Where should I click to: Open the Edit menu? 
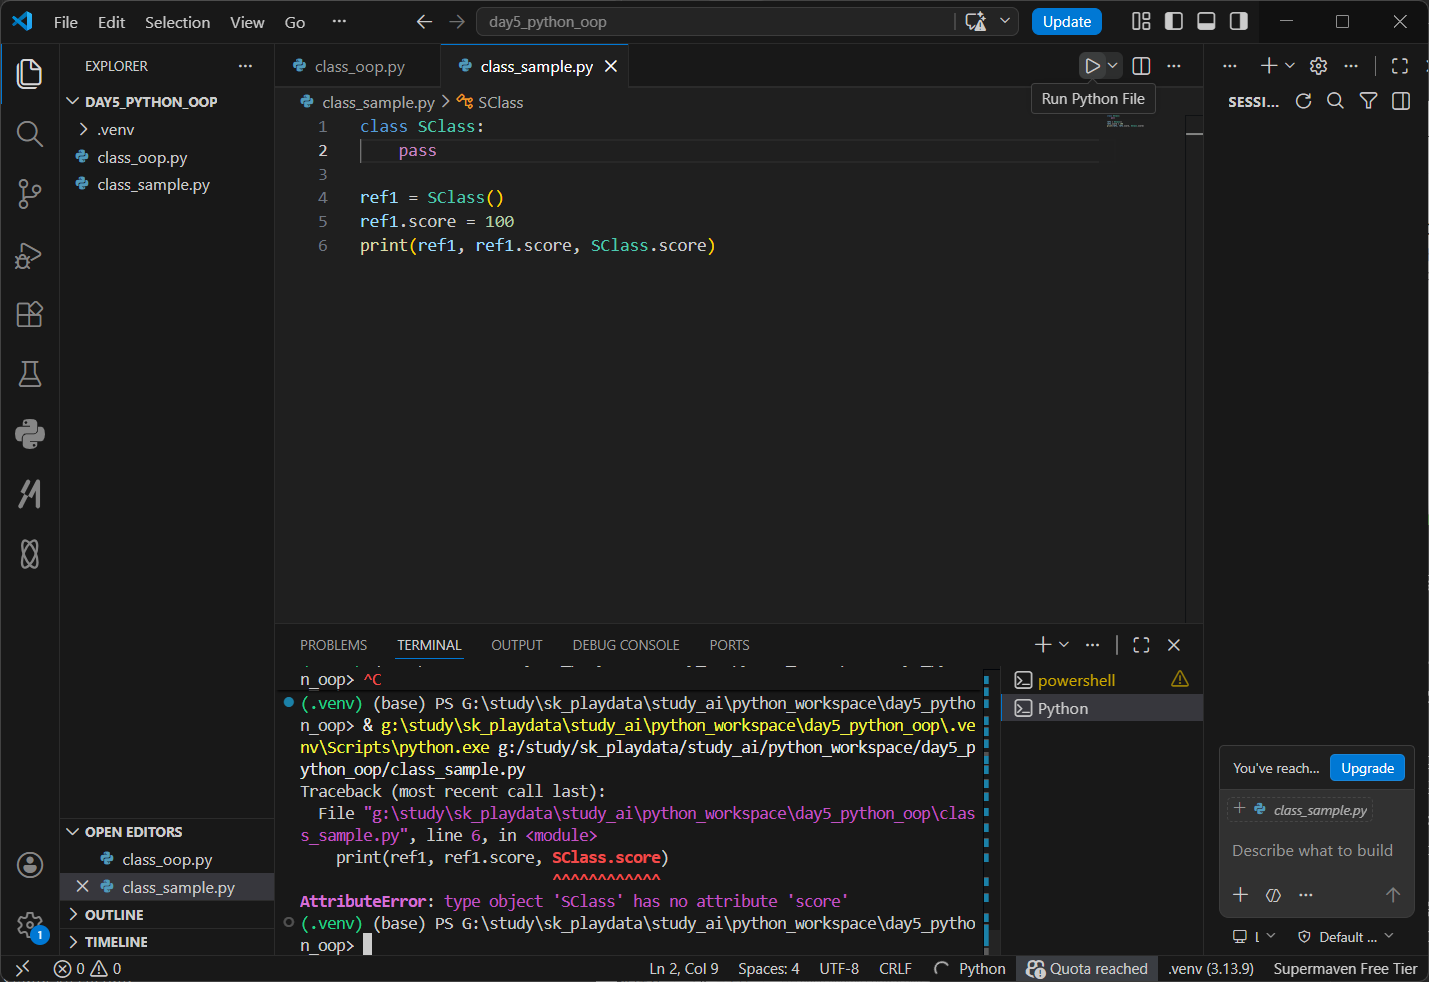click(111, 22)
